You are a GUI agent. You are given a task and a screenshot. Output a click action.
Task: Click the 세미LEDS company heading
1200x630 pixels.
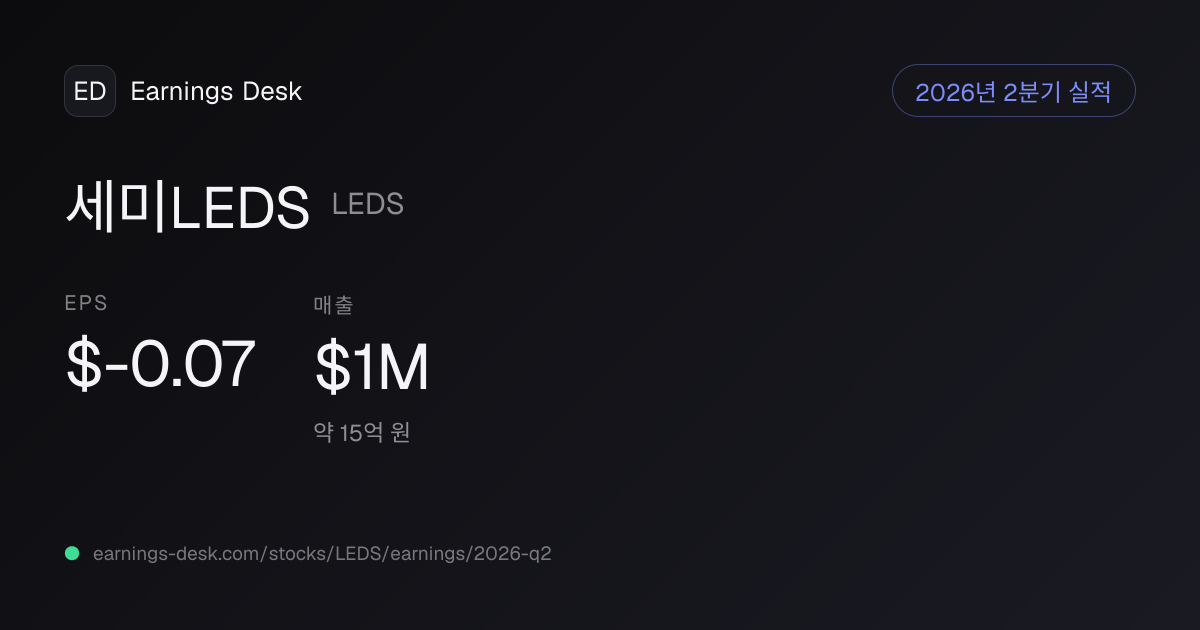[188, 208]
